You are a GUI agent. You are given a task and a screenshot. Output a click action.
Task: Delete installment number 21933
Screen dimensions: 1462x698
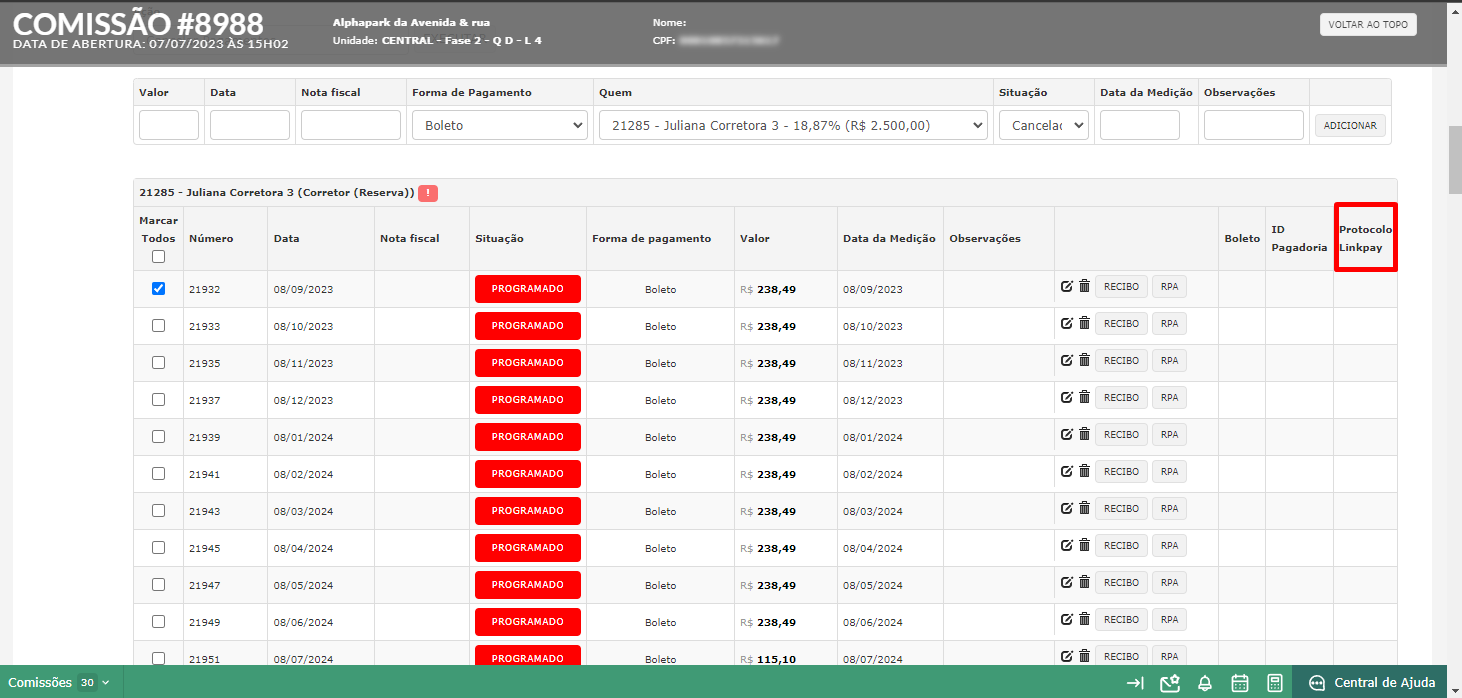(x=1084, y=324)
